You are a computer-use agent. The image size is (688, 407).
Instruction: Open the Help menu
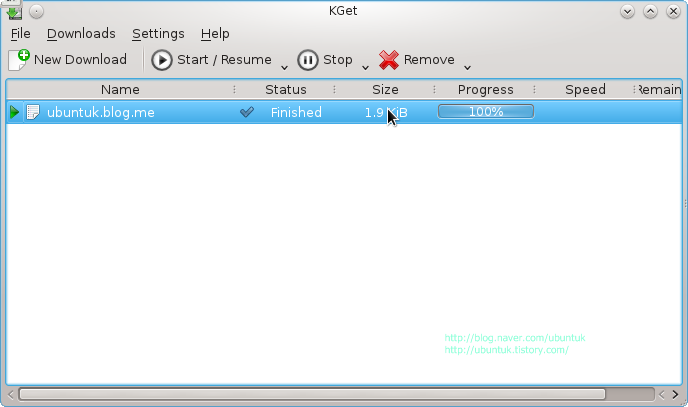[215, 34]
